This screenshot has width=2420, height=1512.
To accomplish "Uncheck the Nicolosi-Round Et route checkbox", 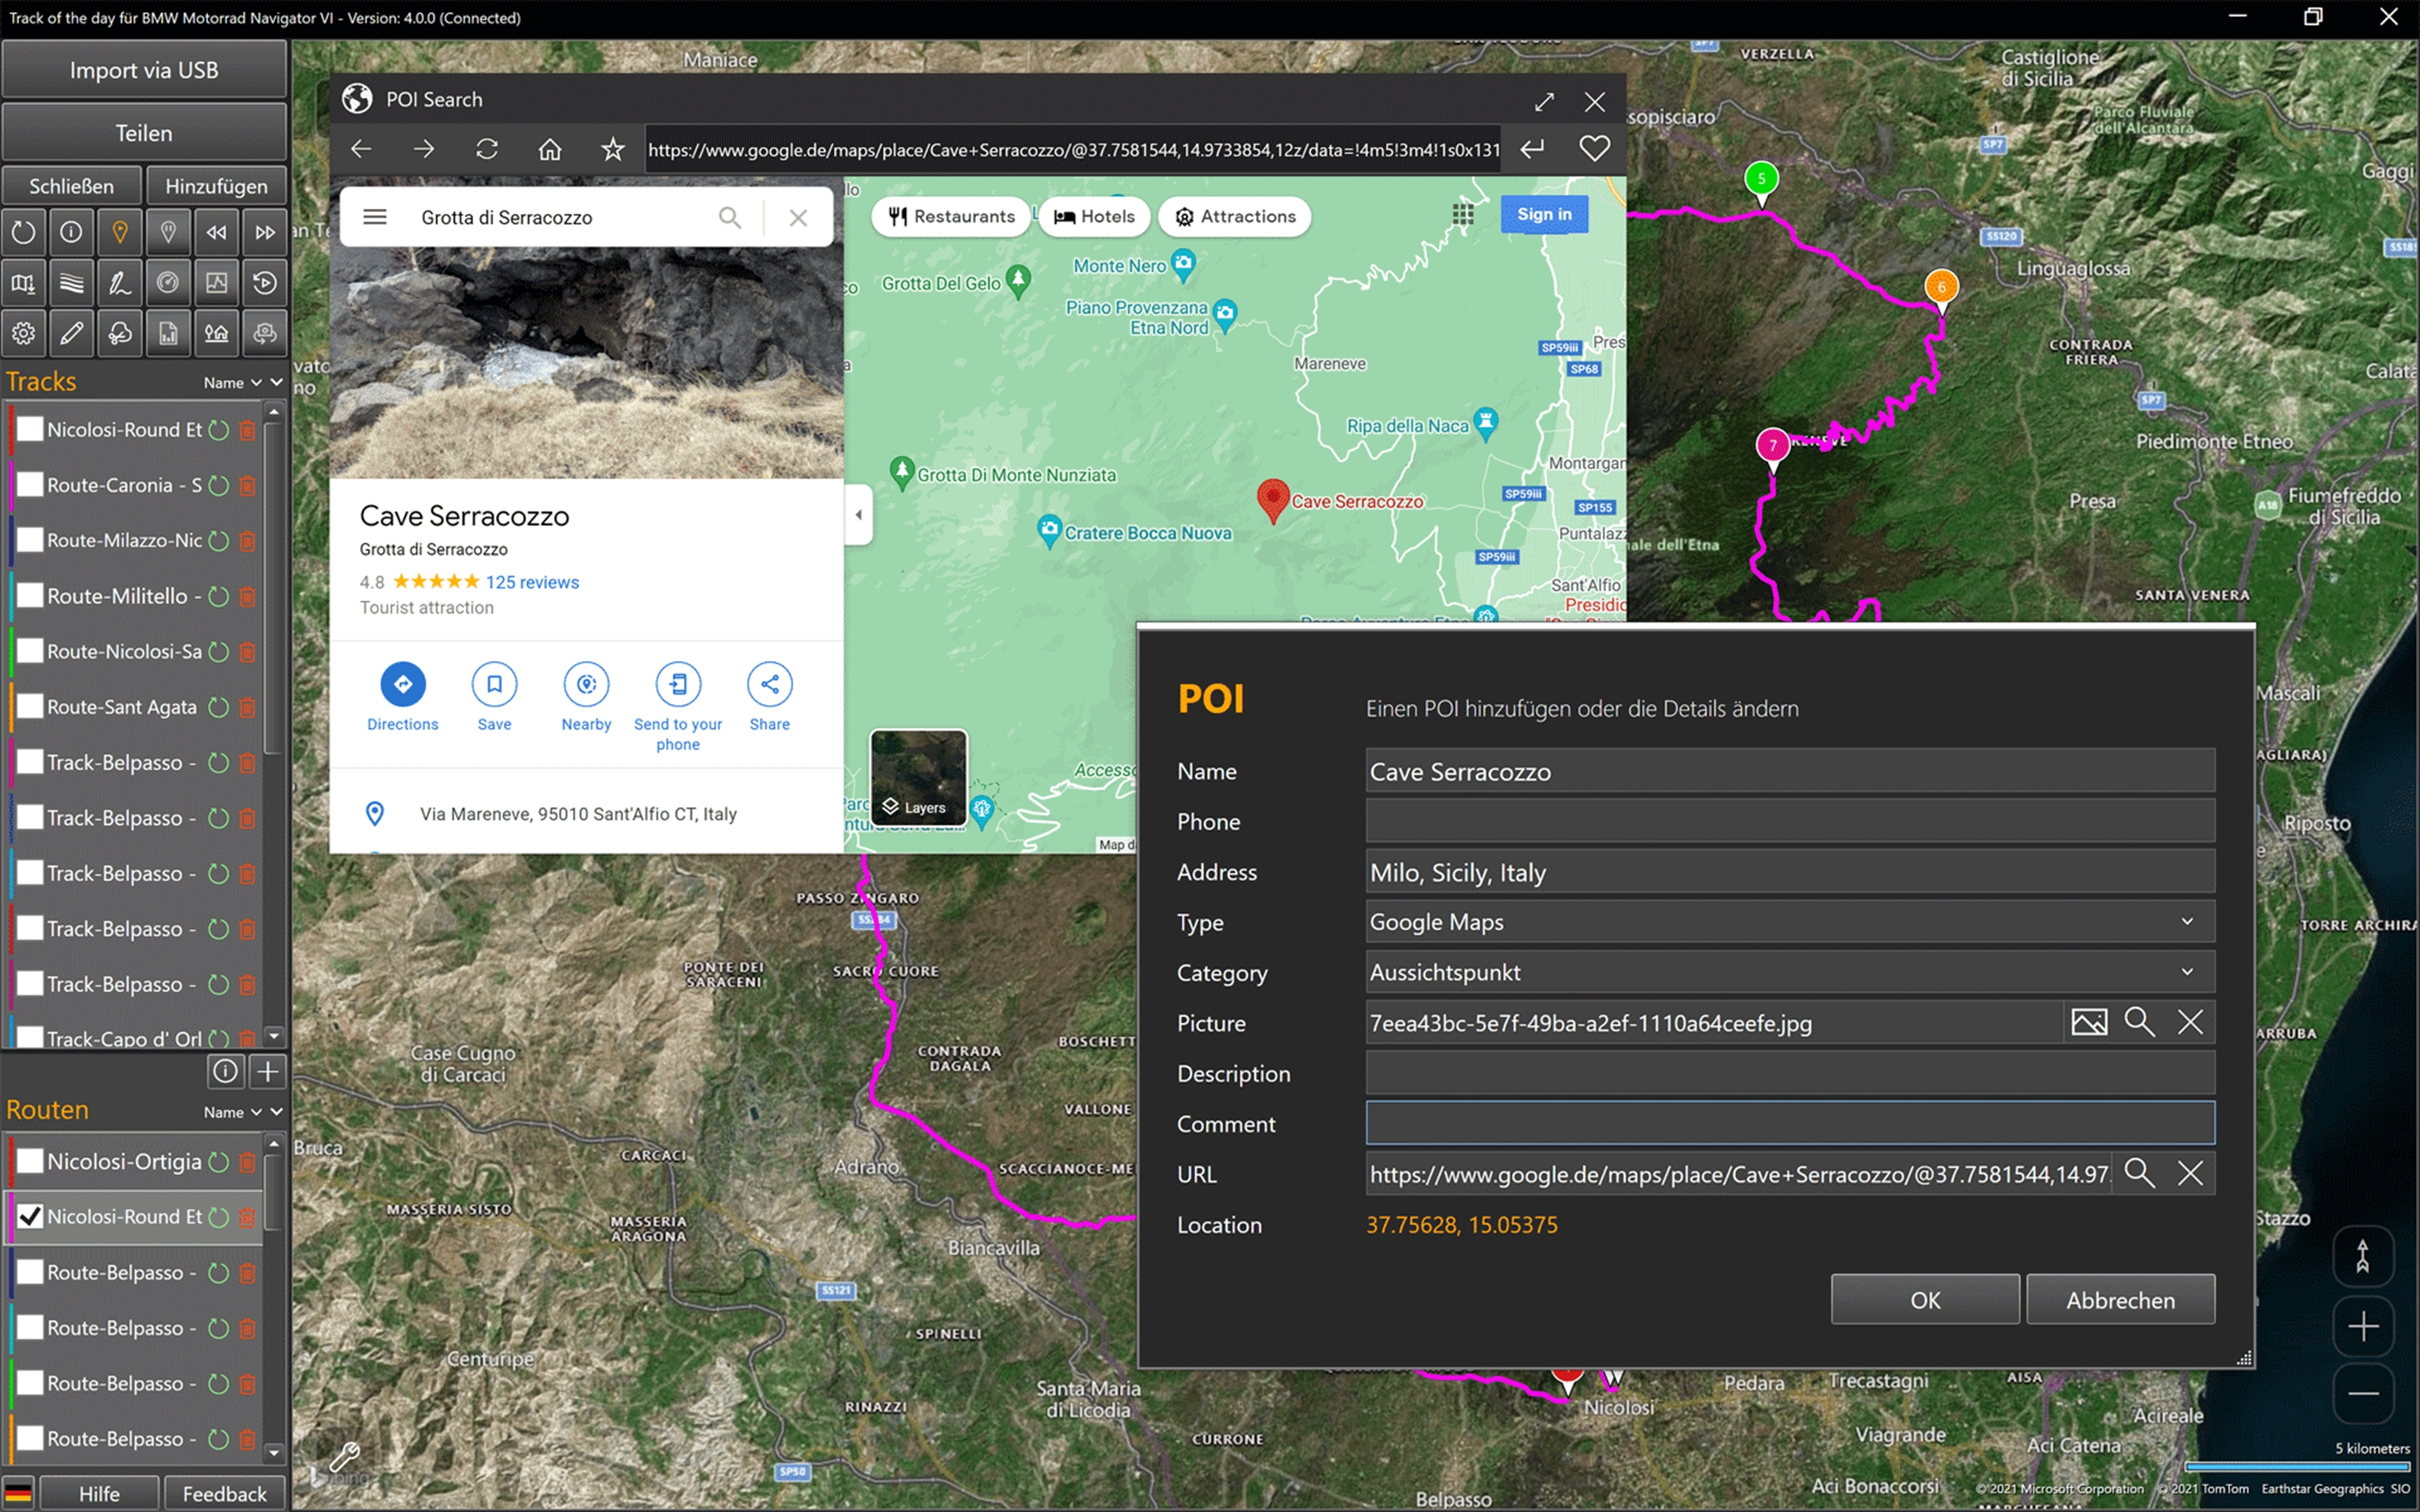I will coord(31,1216).
